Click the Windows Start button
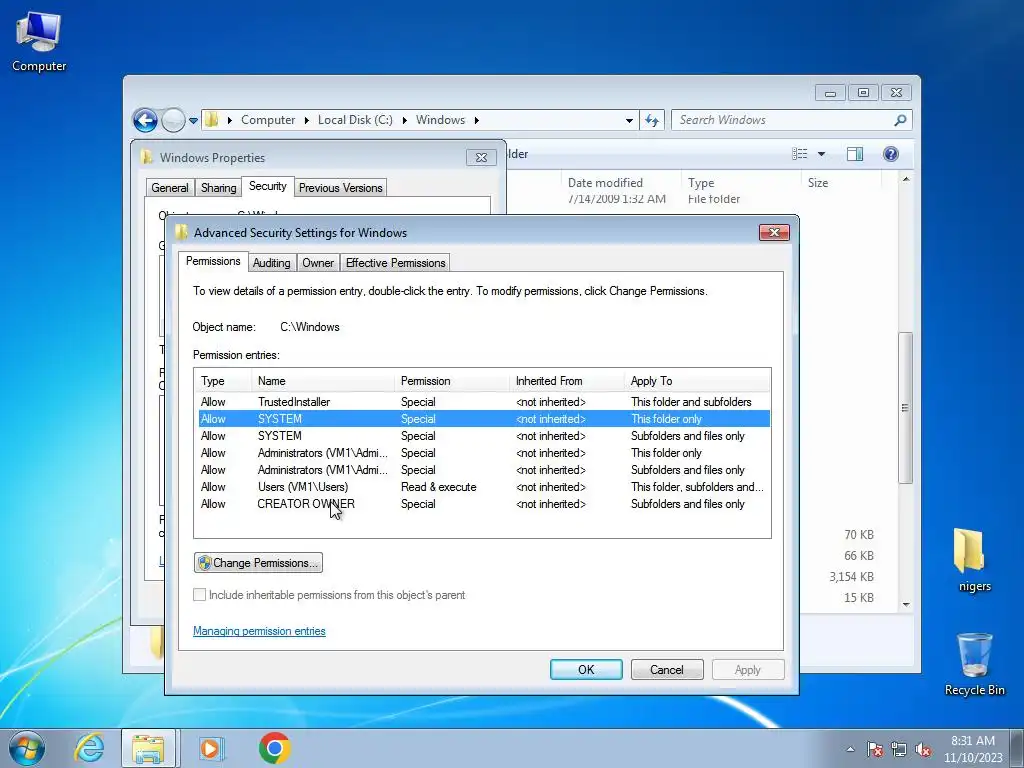1024x768 pixels. (27, 748)
